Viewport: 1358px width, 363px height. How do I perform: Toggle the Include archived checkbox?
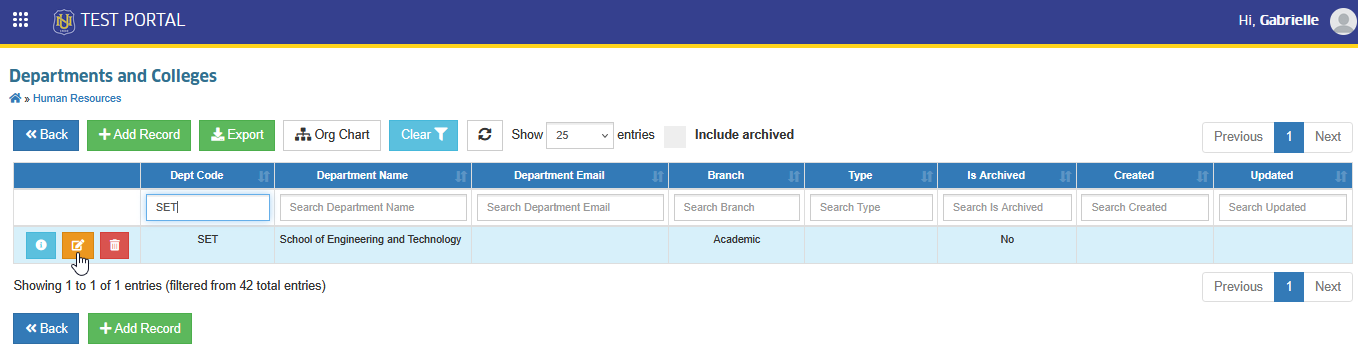tap(675, 136)
